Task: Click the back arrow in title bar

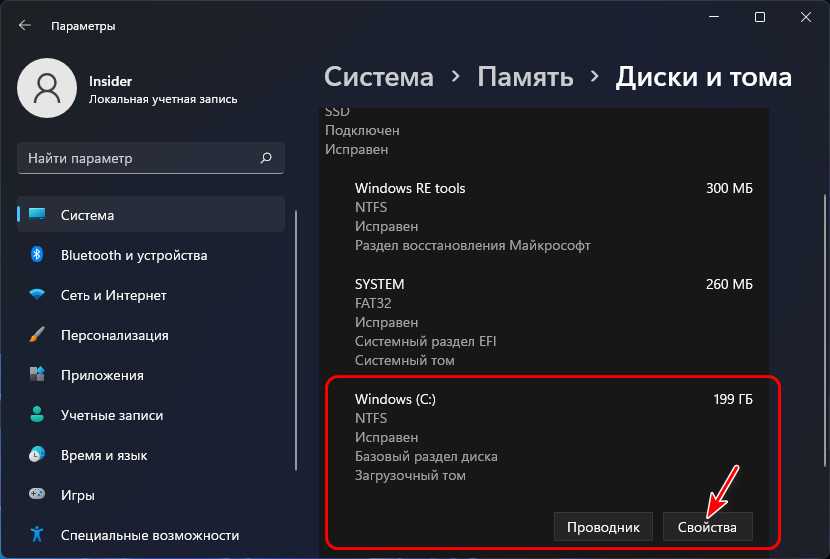Action: (25, 25)
